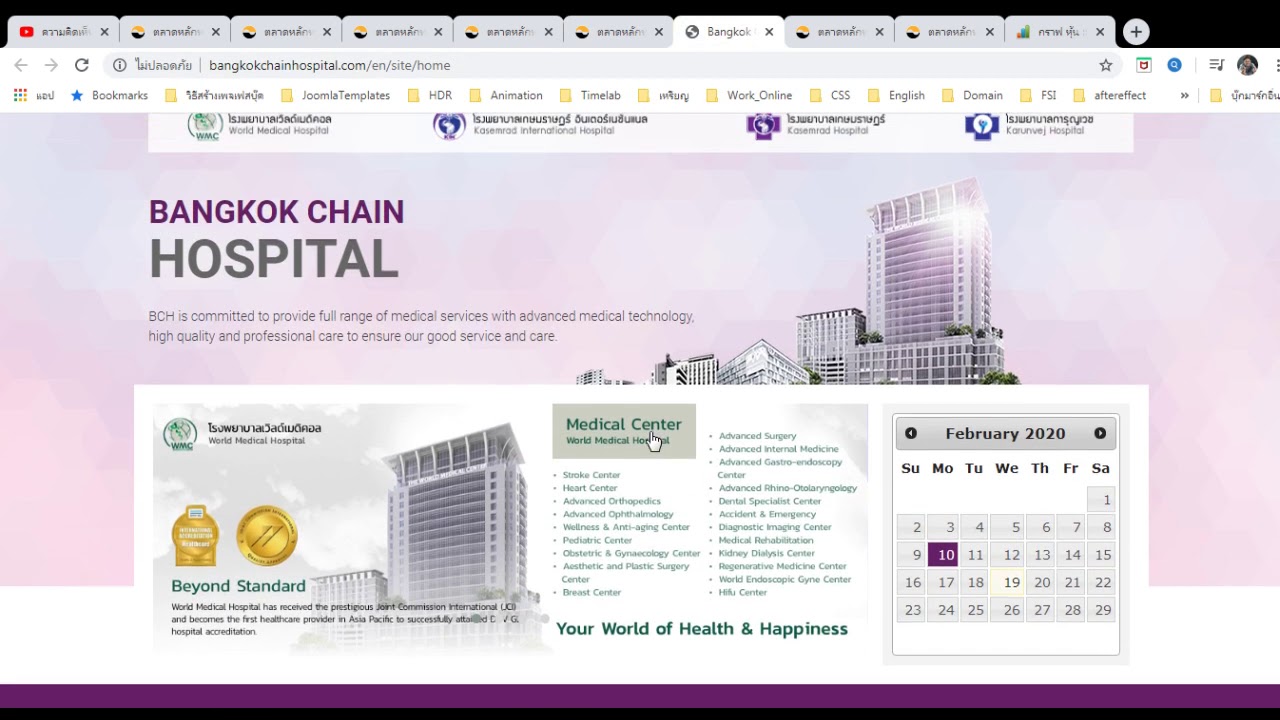
Task: Show more bookmarks with the double chevron
Action: tap(1184, 95)
